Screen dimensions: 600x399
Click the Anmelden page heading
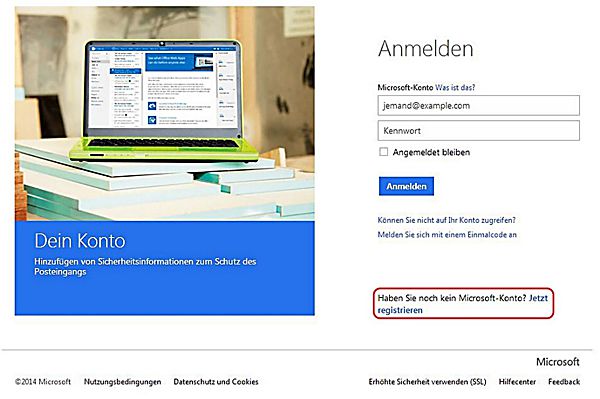(426, 49)
